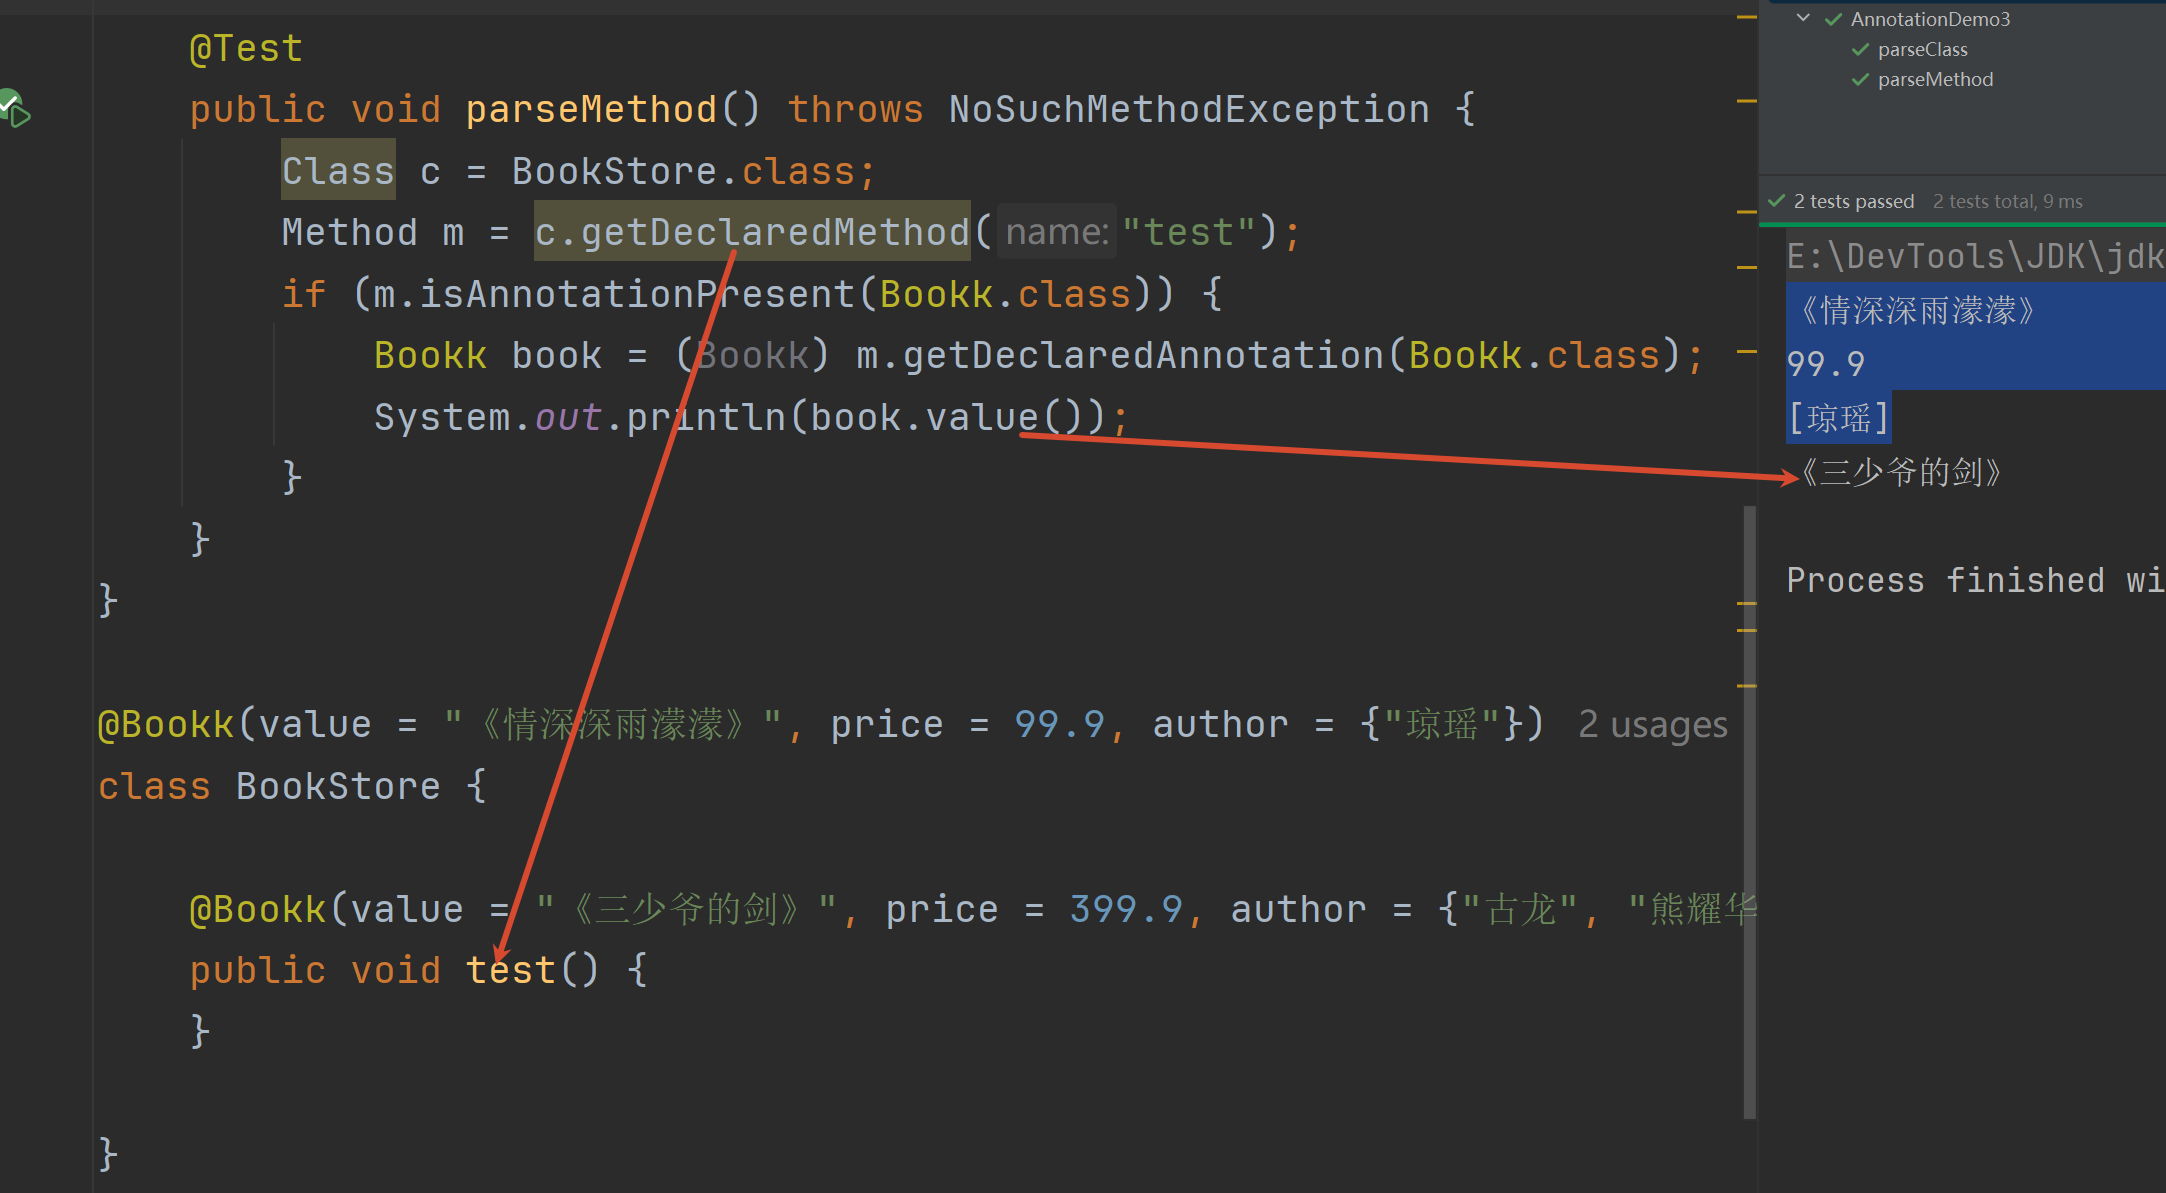The height and width of the screenshot is (1193, 2166).
Task: Select the parseMethod test result
Action: click(x=1935, y=80)
